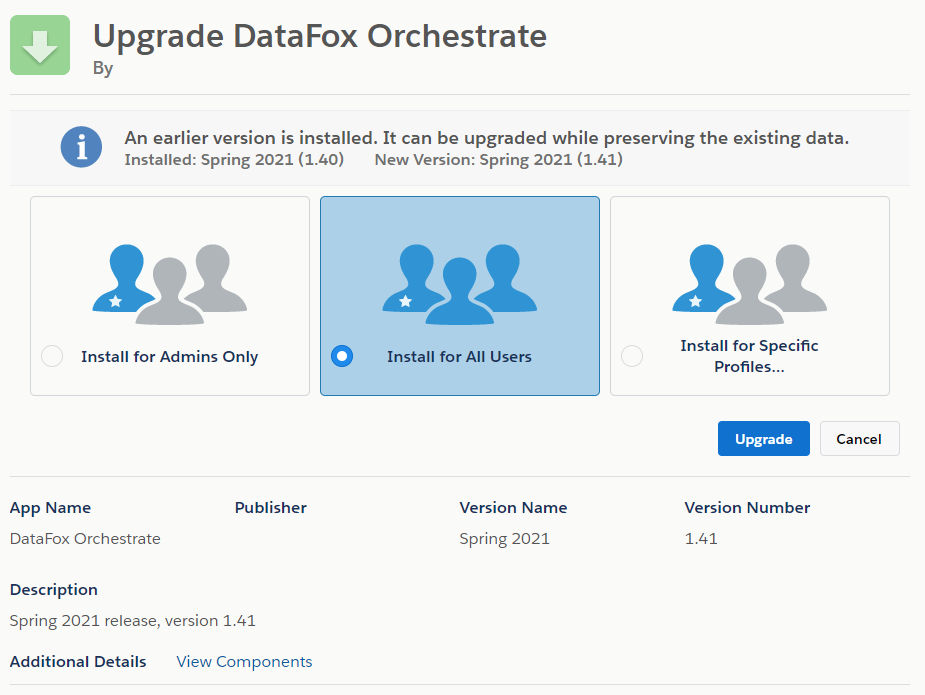Click the Upgrade DataFox Orchestrate heading
This screenshot has height=695, width=925.
point(320,36)
